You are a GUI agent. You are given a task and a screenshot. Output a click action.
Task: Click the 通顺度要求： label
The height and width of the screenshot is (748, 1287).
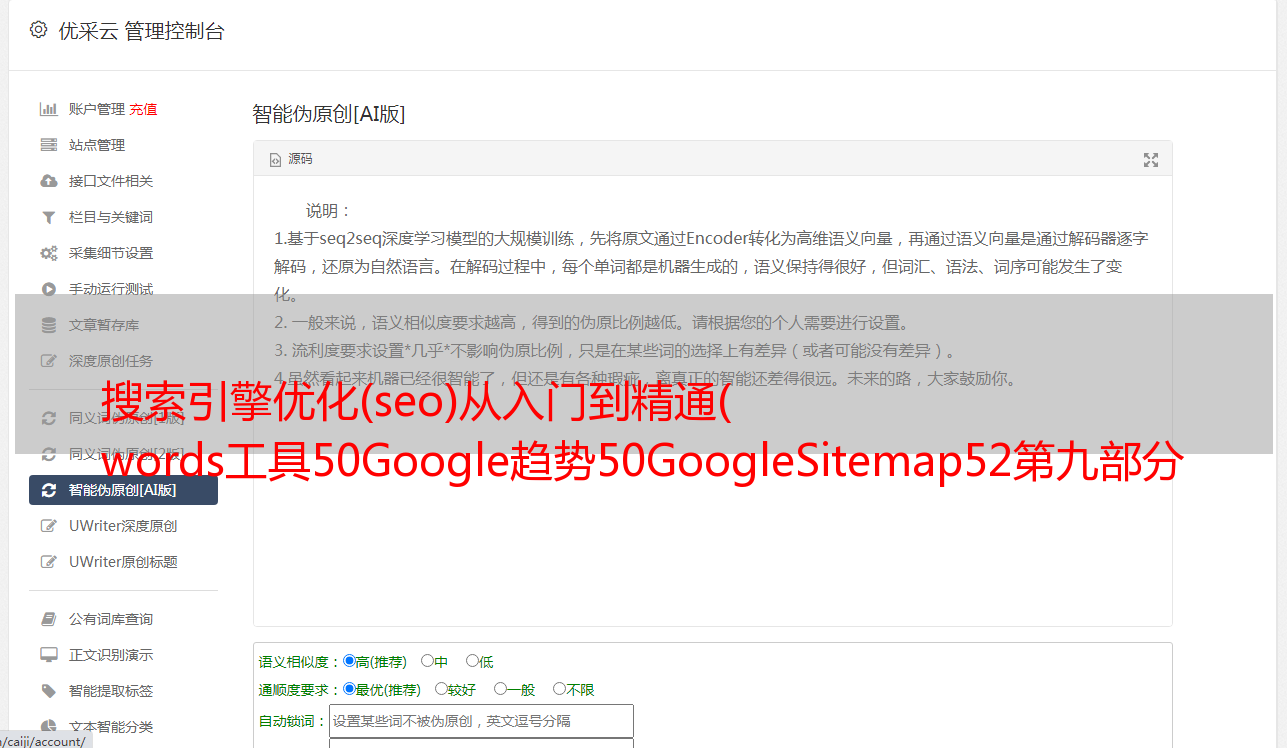tap(300, 690)
